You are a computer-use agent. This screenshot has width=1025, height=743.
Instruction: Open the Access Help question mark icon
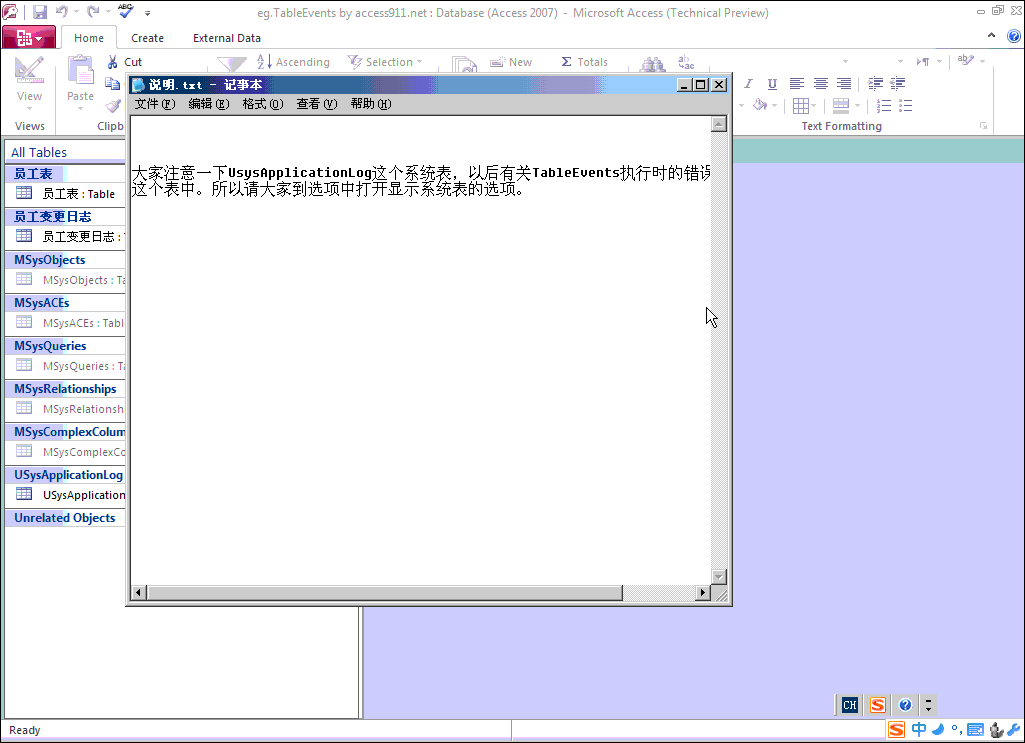[1013, 37]
